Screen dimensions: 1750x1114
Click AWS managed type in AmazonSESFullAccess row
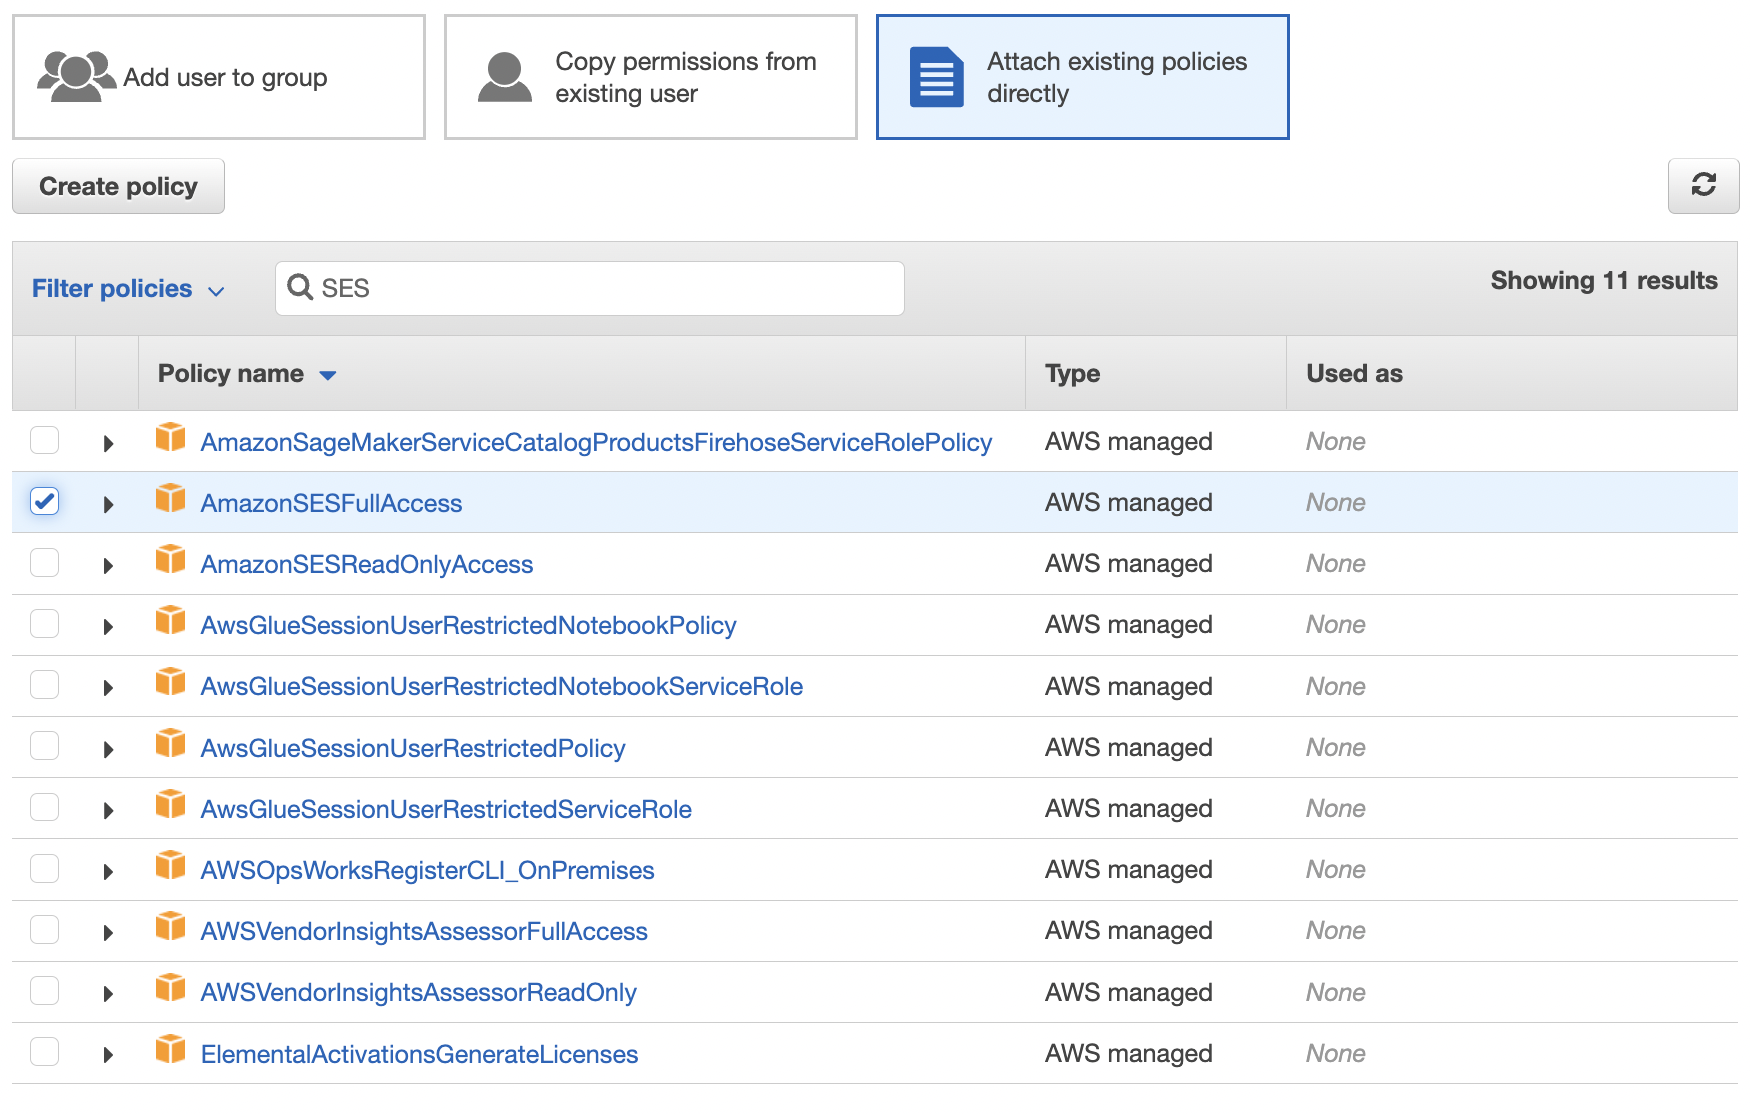point(1128,502)
